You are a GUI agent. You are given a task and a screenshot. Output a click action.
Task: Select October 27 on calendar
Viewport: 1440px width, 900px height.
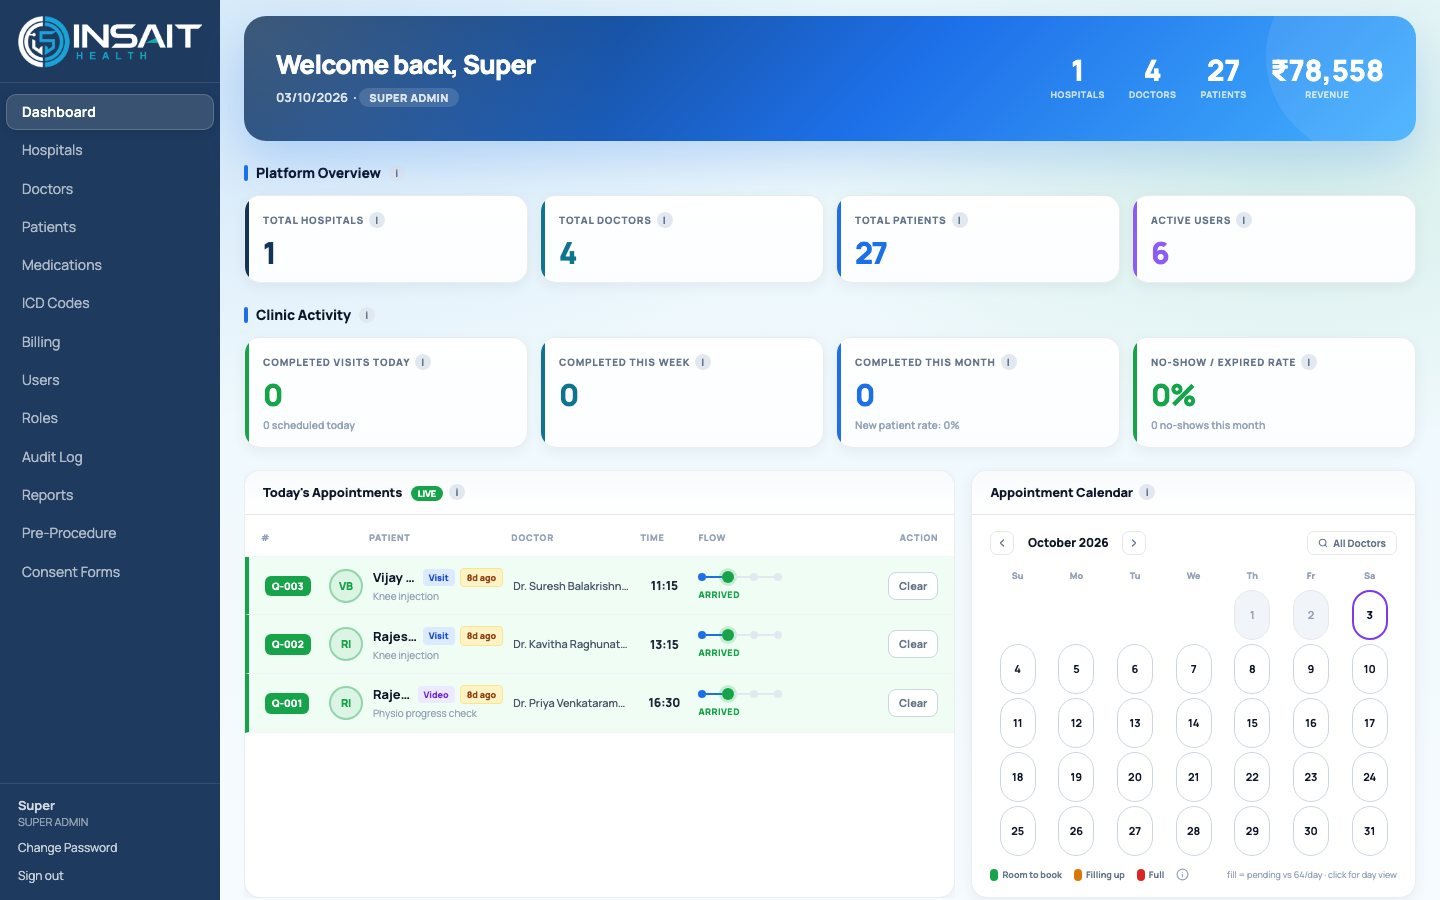click(1135, 831)
